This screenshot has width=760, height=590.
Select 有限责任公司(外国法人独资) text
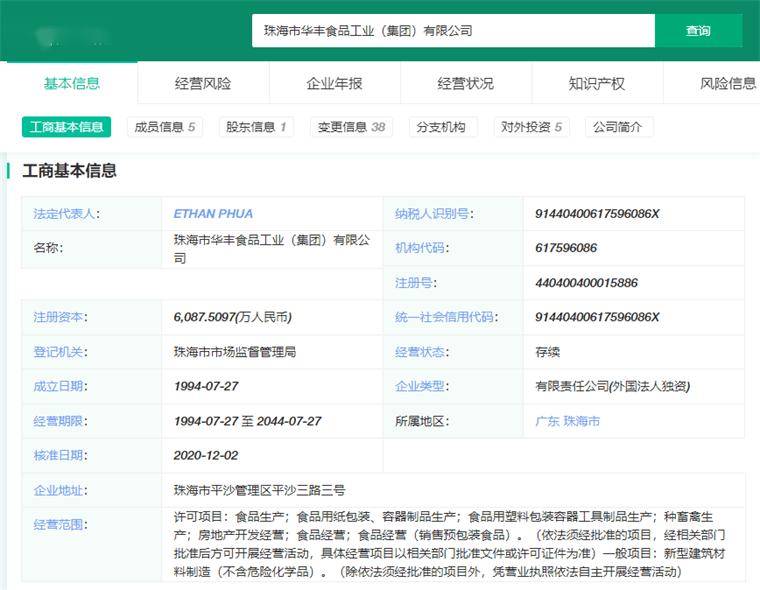[613, 386]
